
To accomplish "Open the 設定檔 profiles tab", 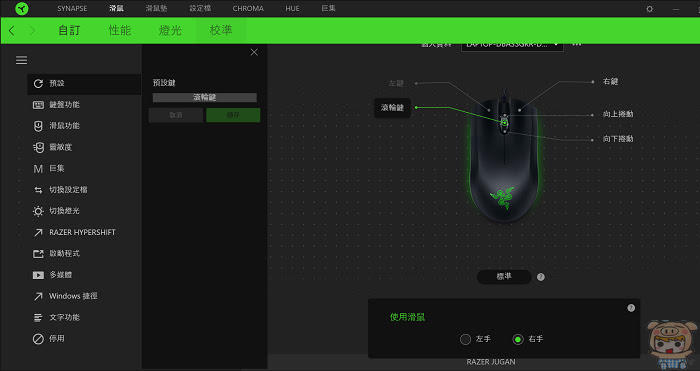I will point(200,8).
